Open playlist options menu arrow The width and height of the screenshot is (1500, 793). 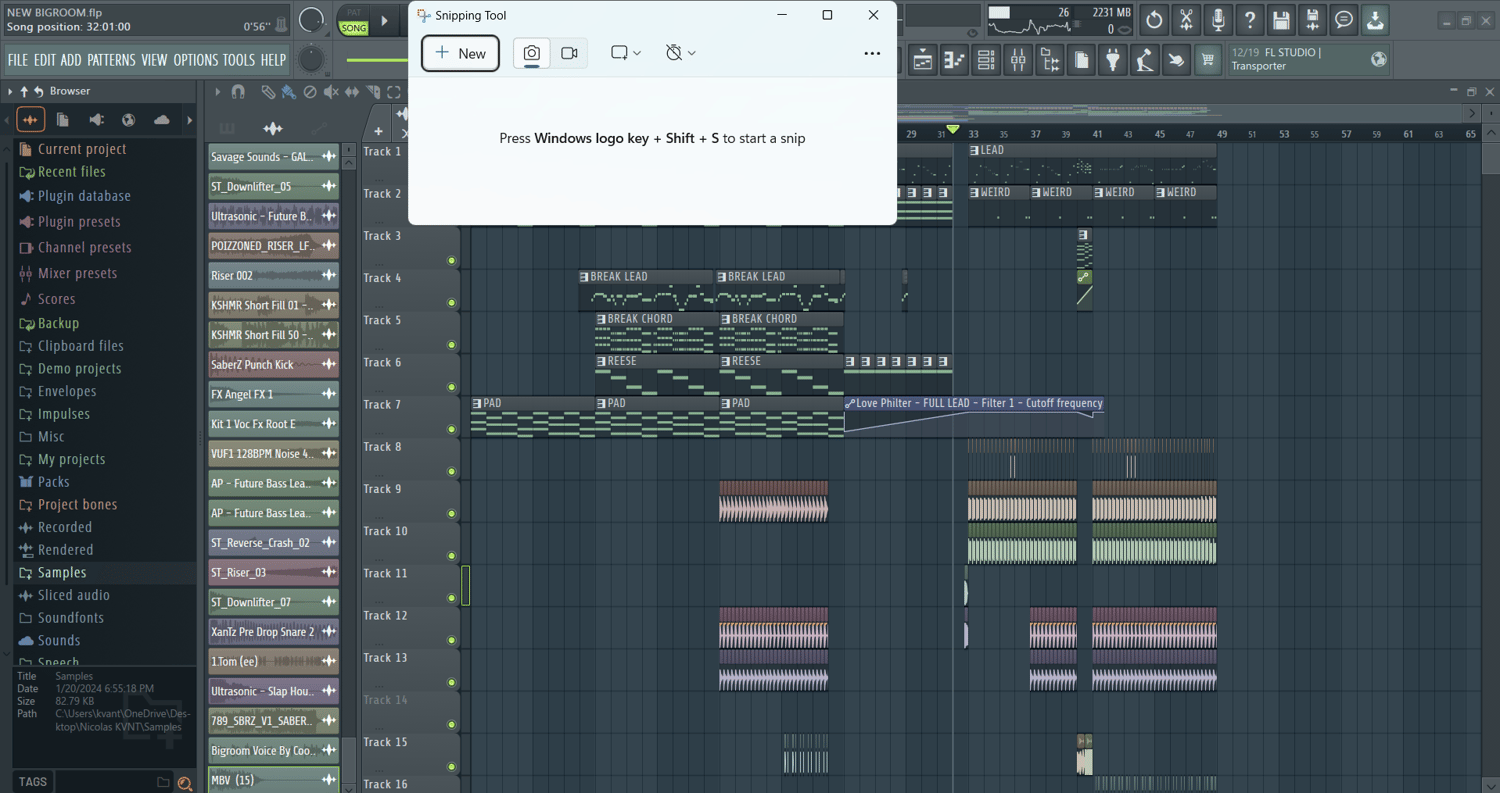tap(217, 92)
